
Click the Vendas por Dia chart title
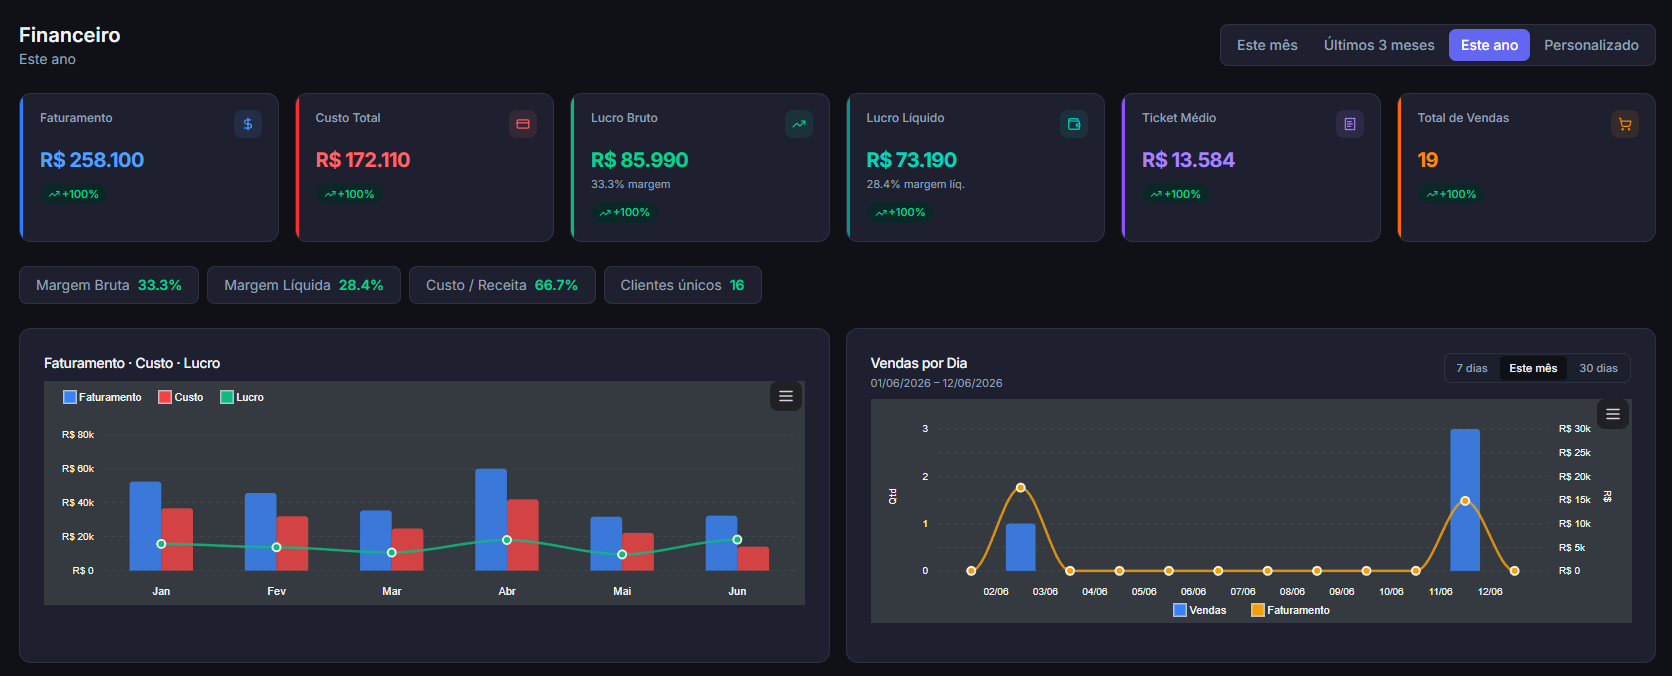[x=919, y=363]
